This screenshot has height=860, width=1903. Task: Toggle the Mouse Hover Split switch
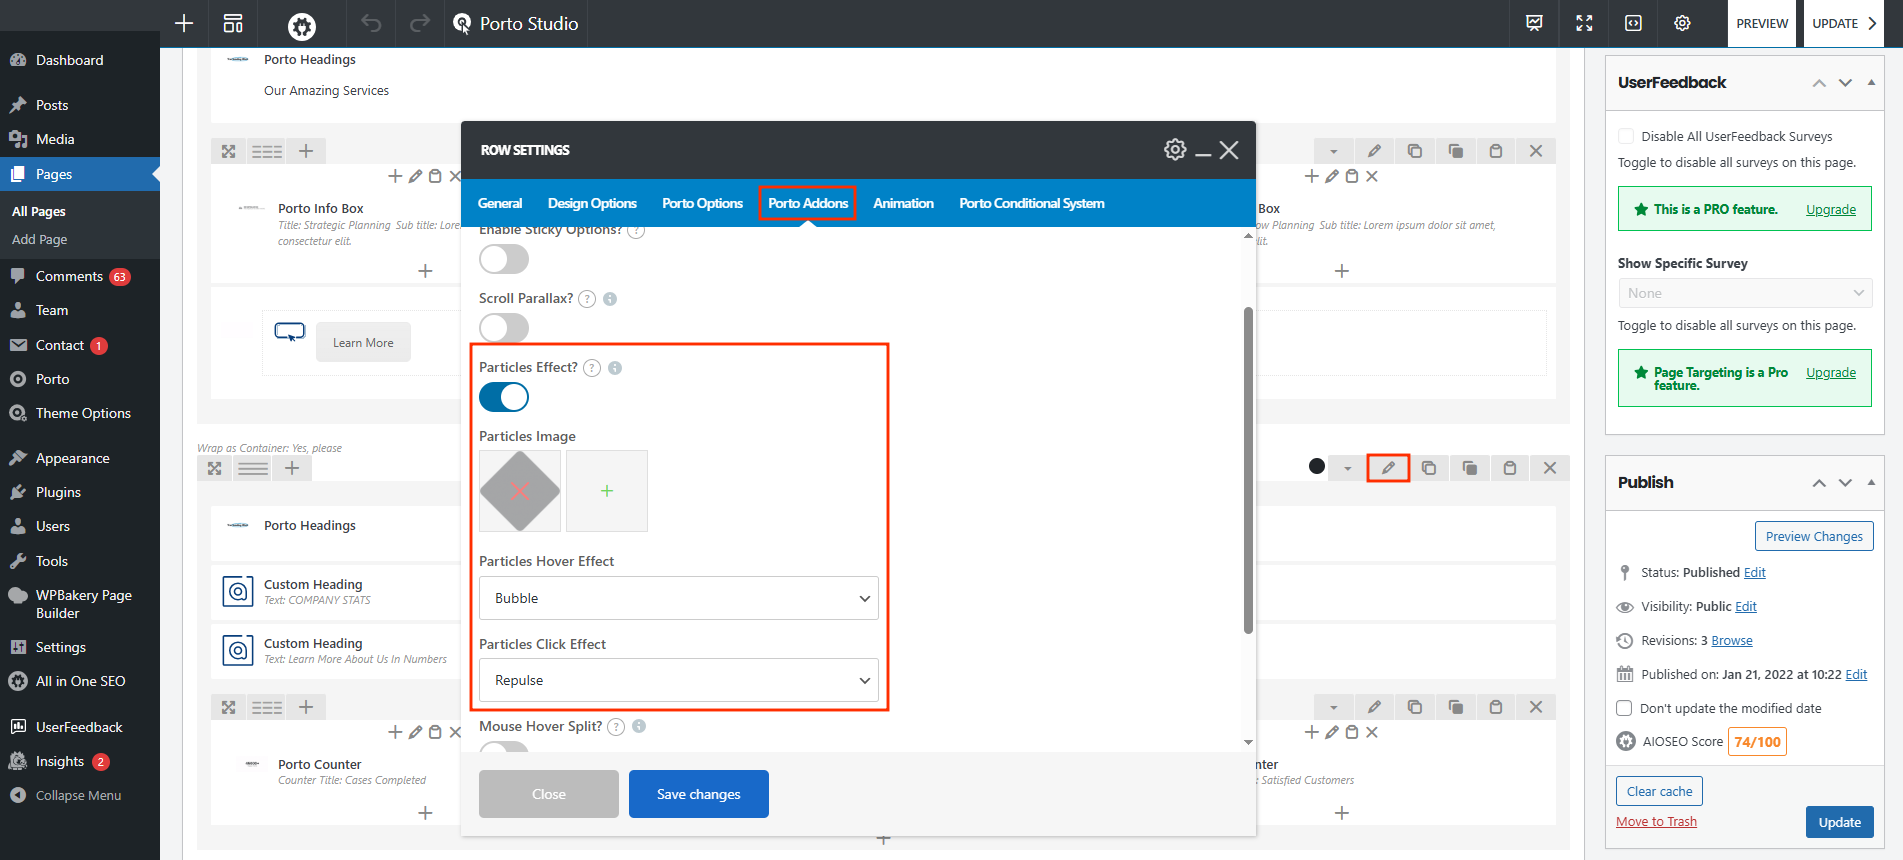(x=504, y=747)
